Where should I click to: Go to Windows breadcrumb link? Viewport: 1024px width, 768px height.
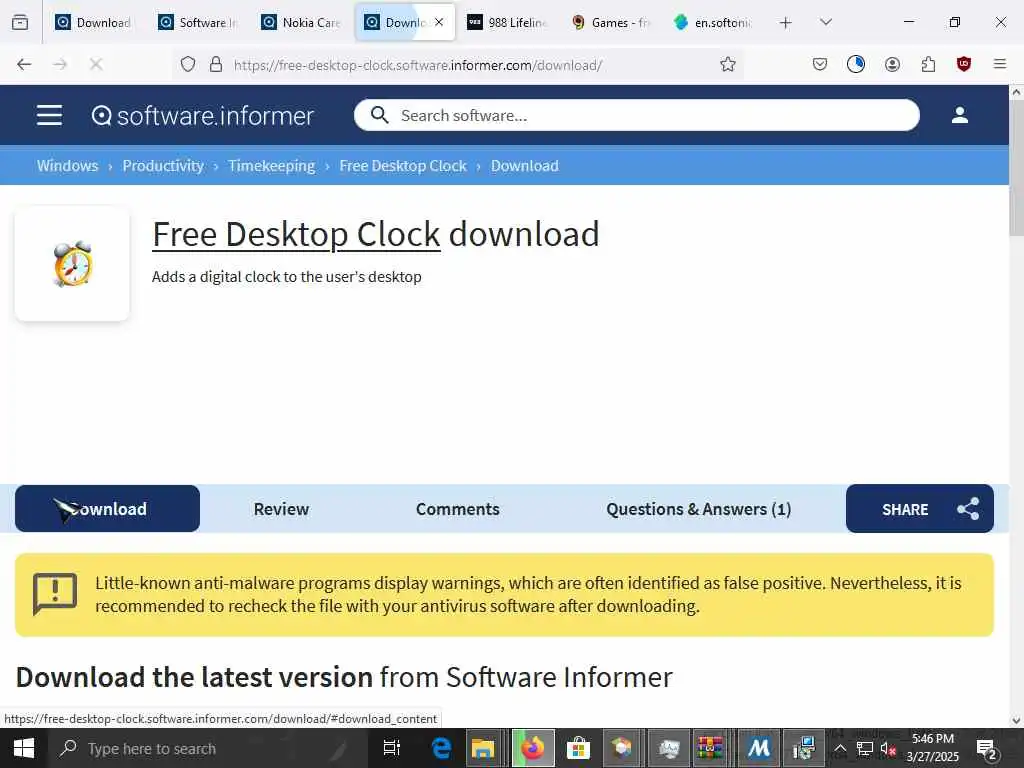(67, 166)
